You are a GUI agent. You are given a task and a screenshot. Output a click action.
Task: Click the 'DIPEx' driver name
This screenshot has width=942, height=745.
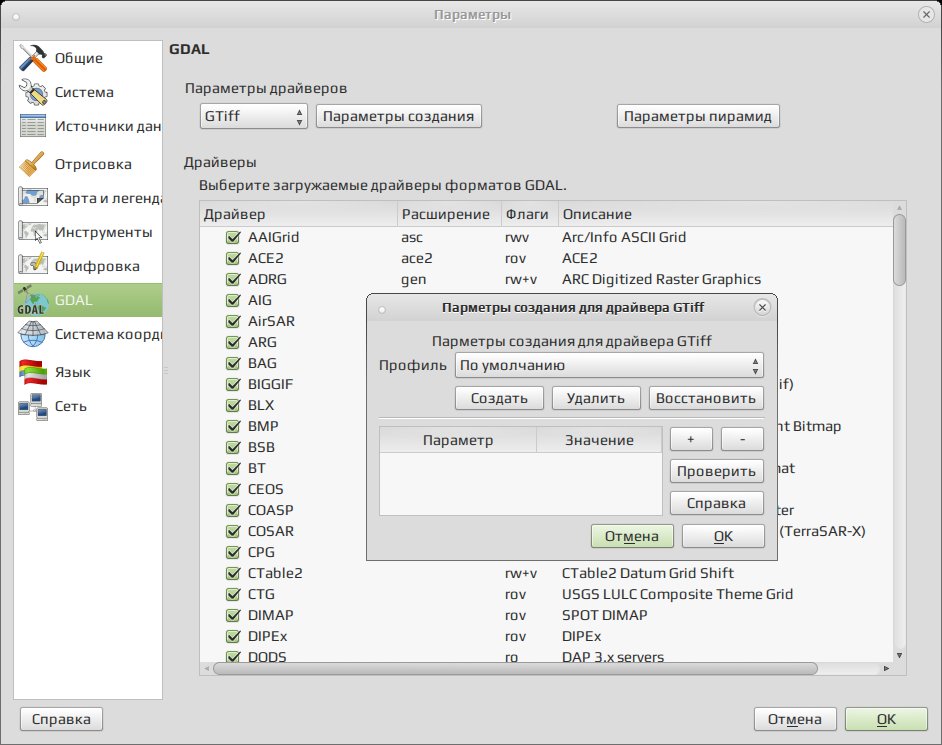click(x=267, y=636)
